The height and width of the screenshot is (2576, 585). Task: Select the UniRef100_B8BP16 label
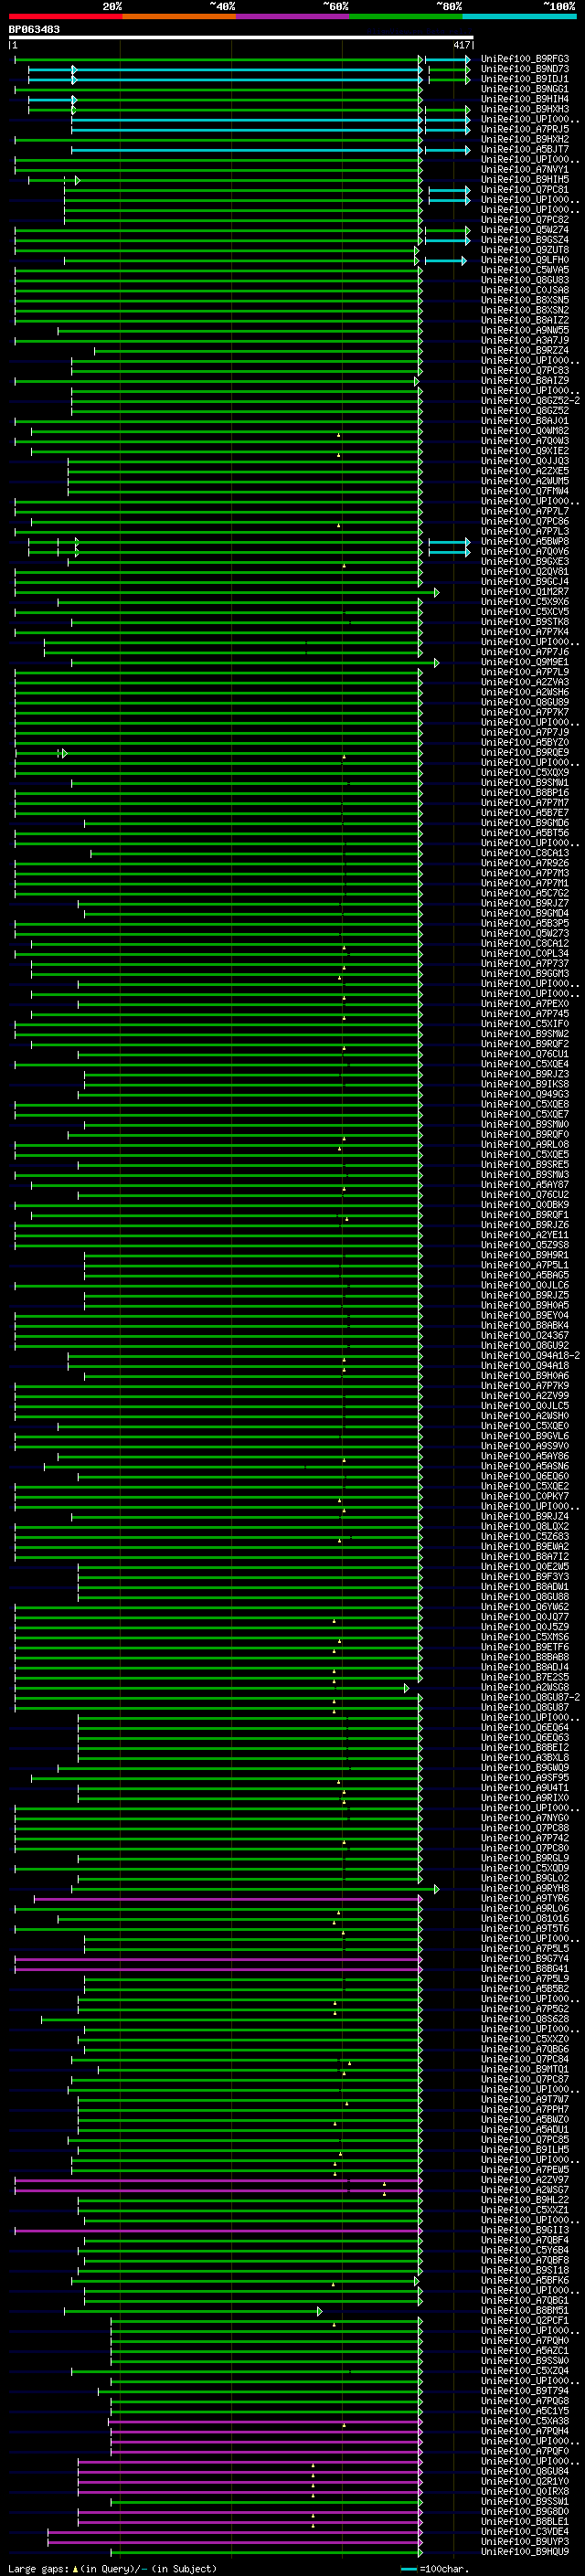click(x=525, y=793)
